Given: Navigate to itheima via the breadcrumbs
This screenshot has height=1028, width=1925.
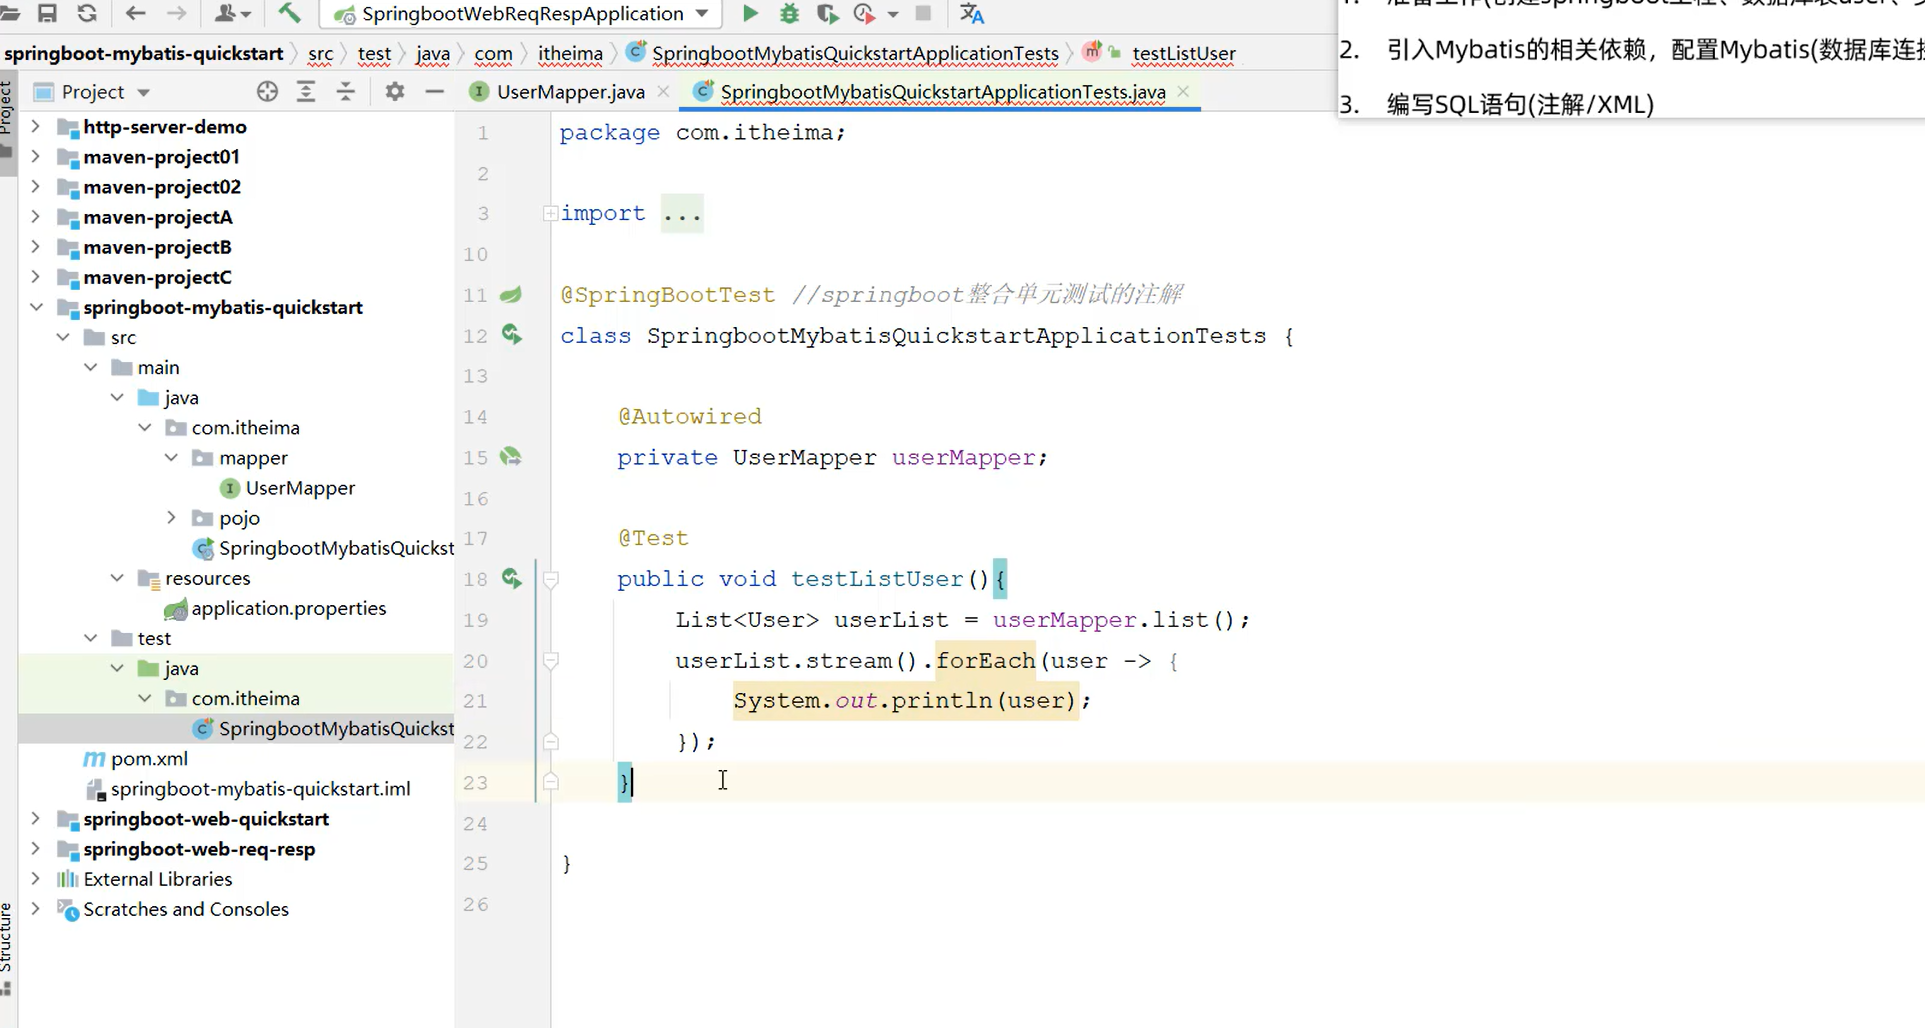Looking at the screenshot, I should tap(570, 53).
